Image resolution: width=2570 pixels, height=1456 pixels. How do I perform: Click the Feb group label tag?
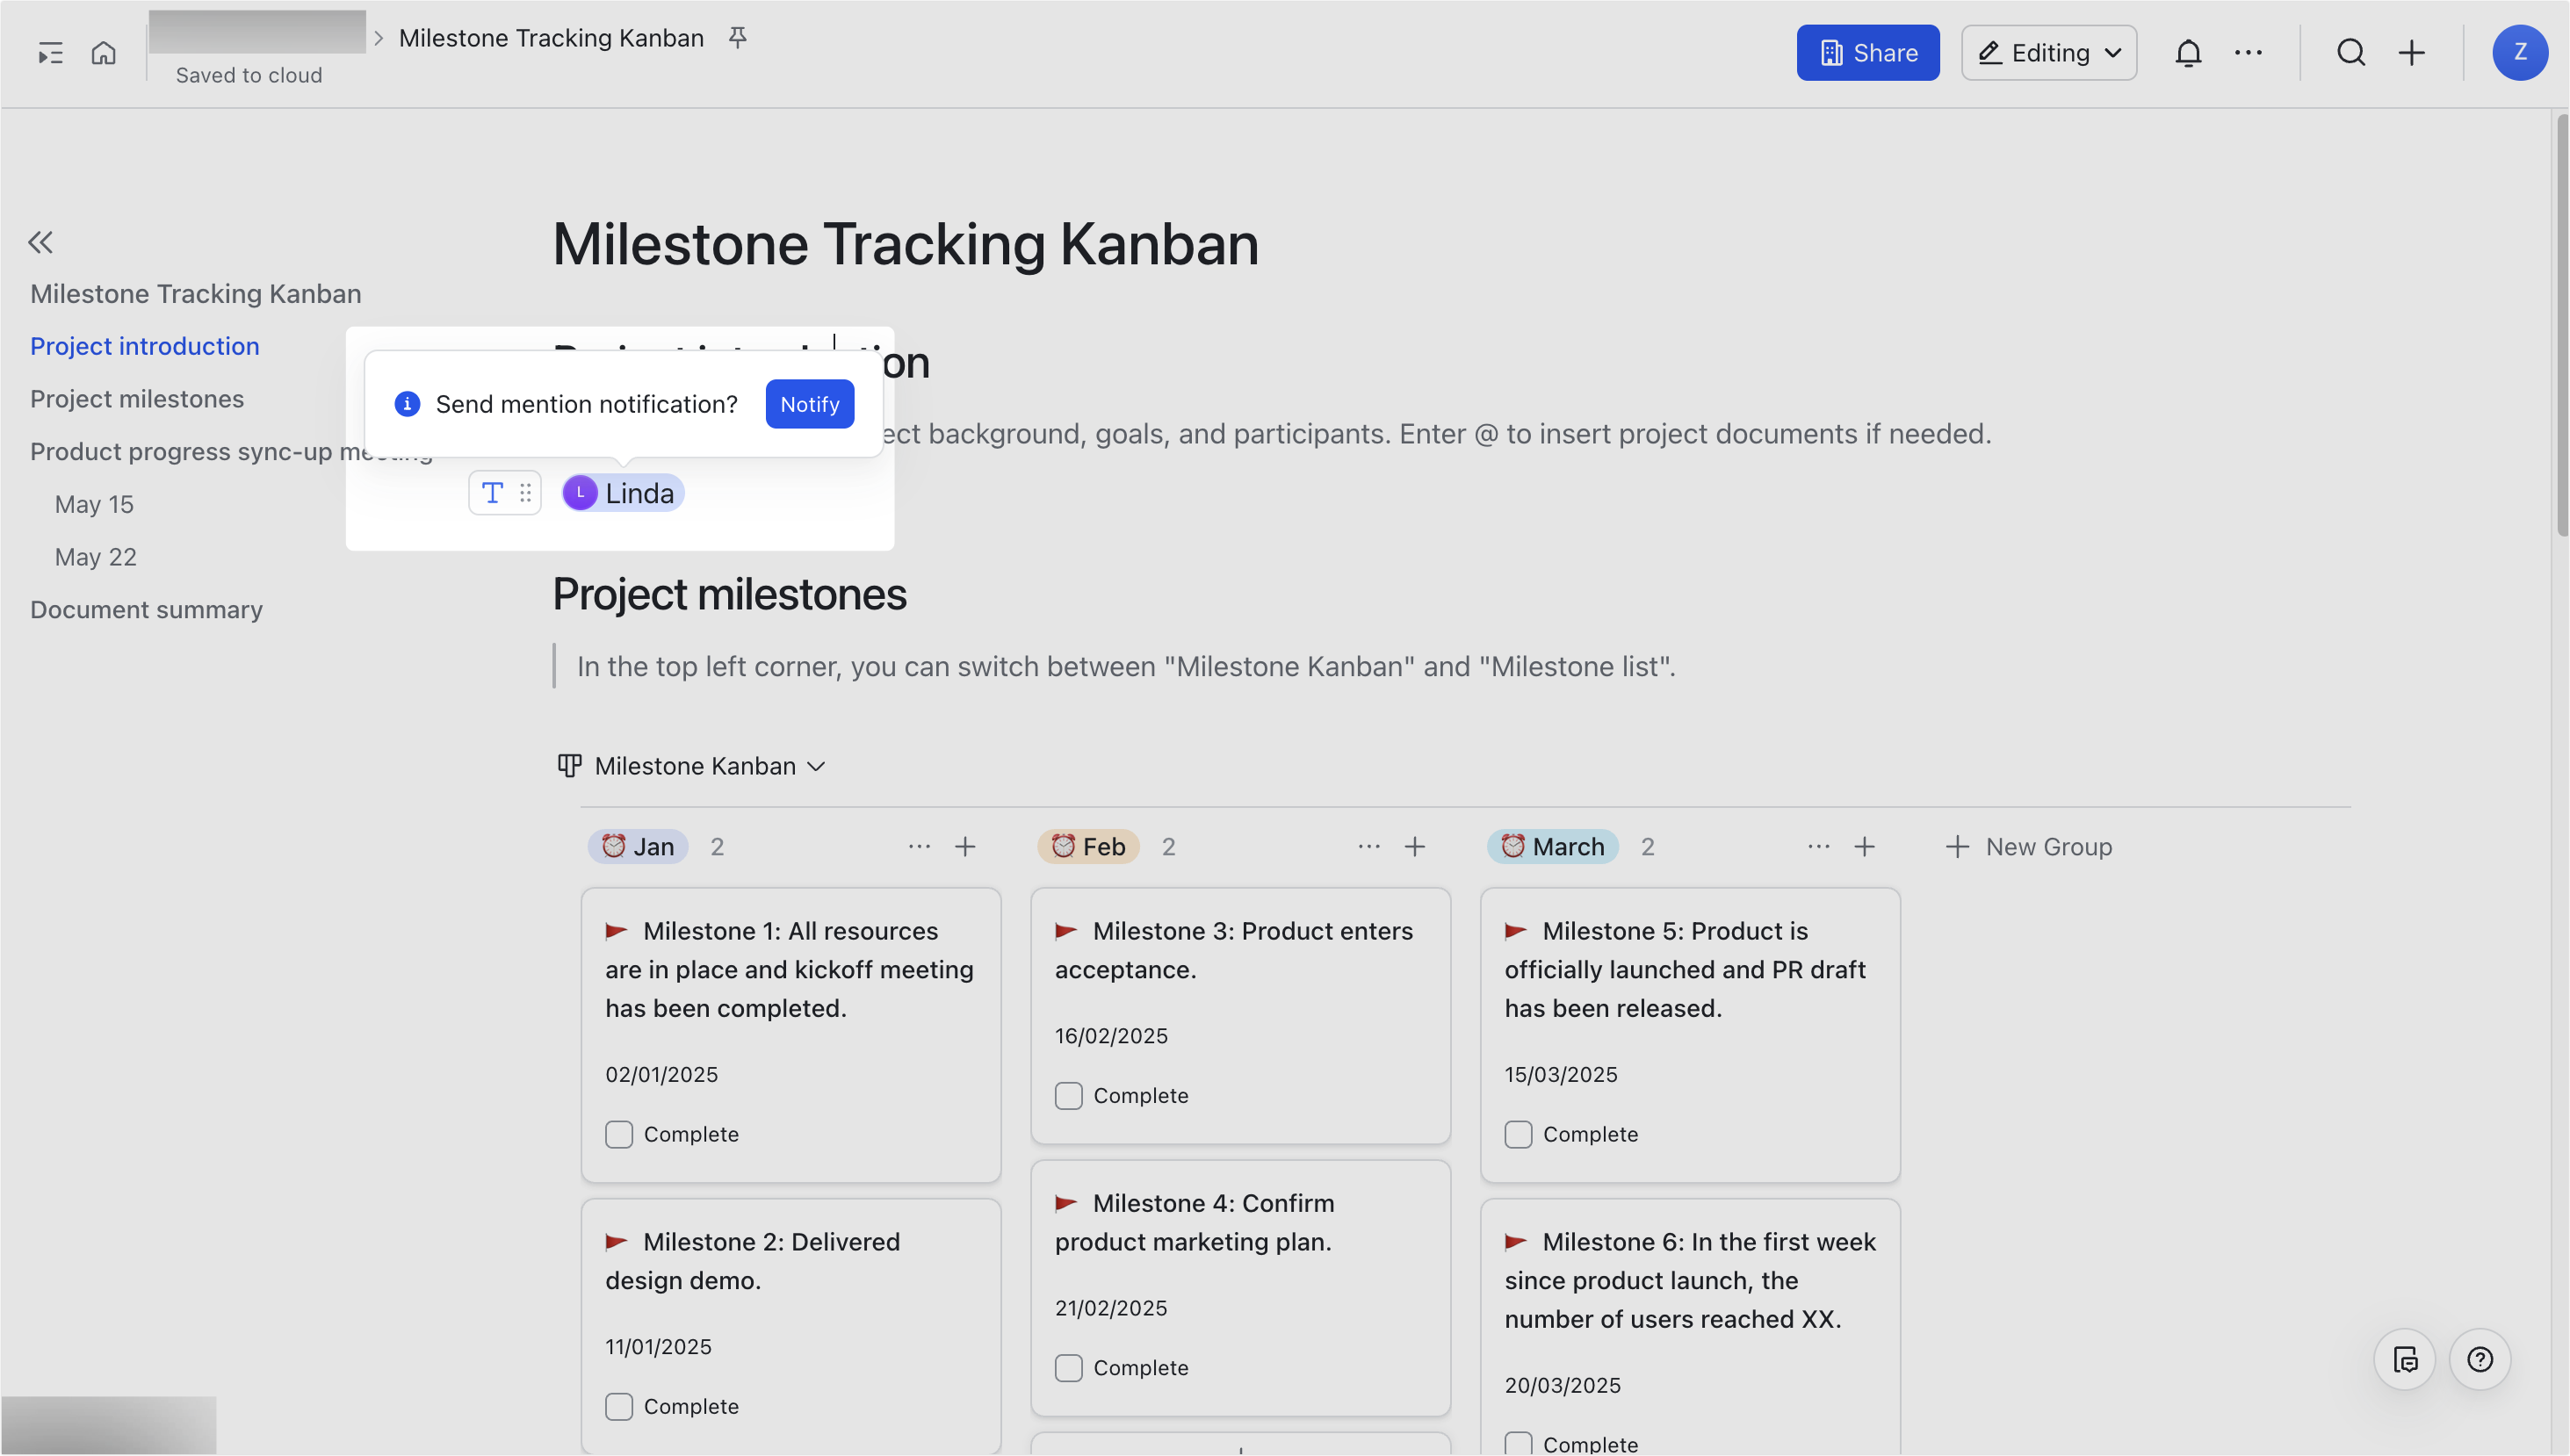(1088, 847)
